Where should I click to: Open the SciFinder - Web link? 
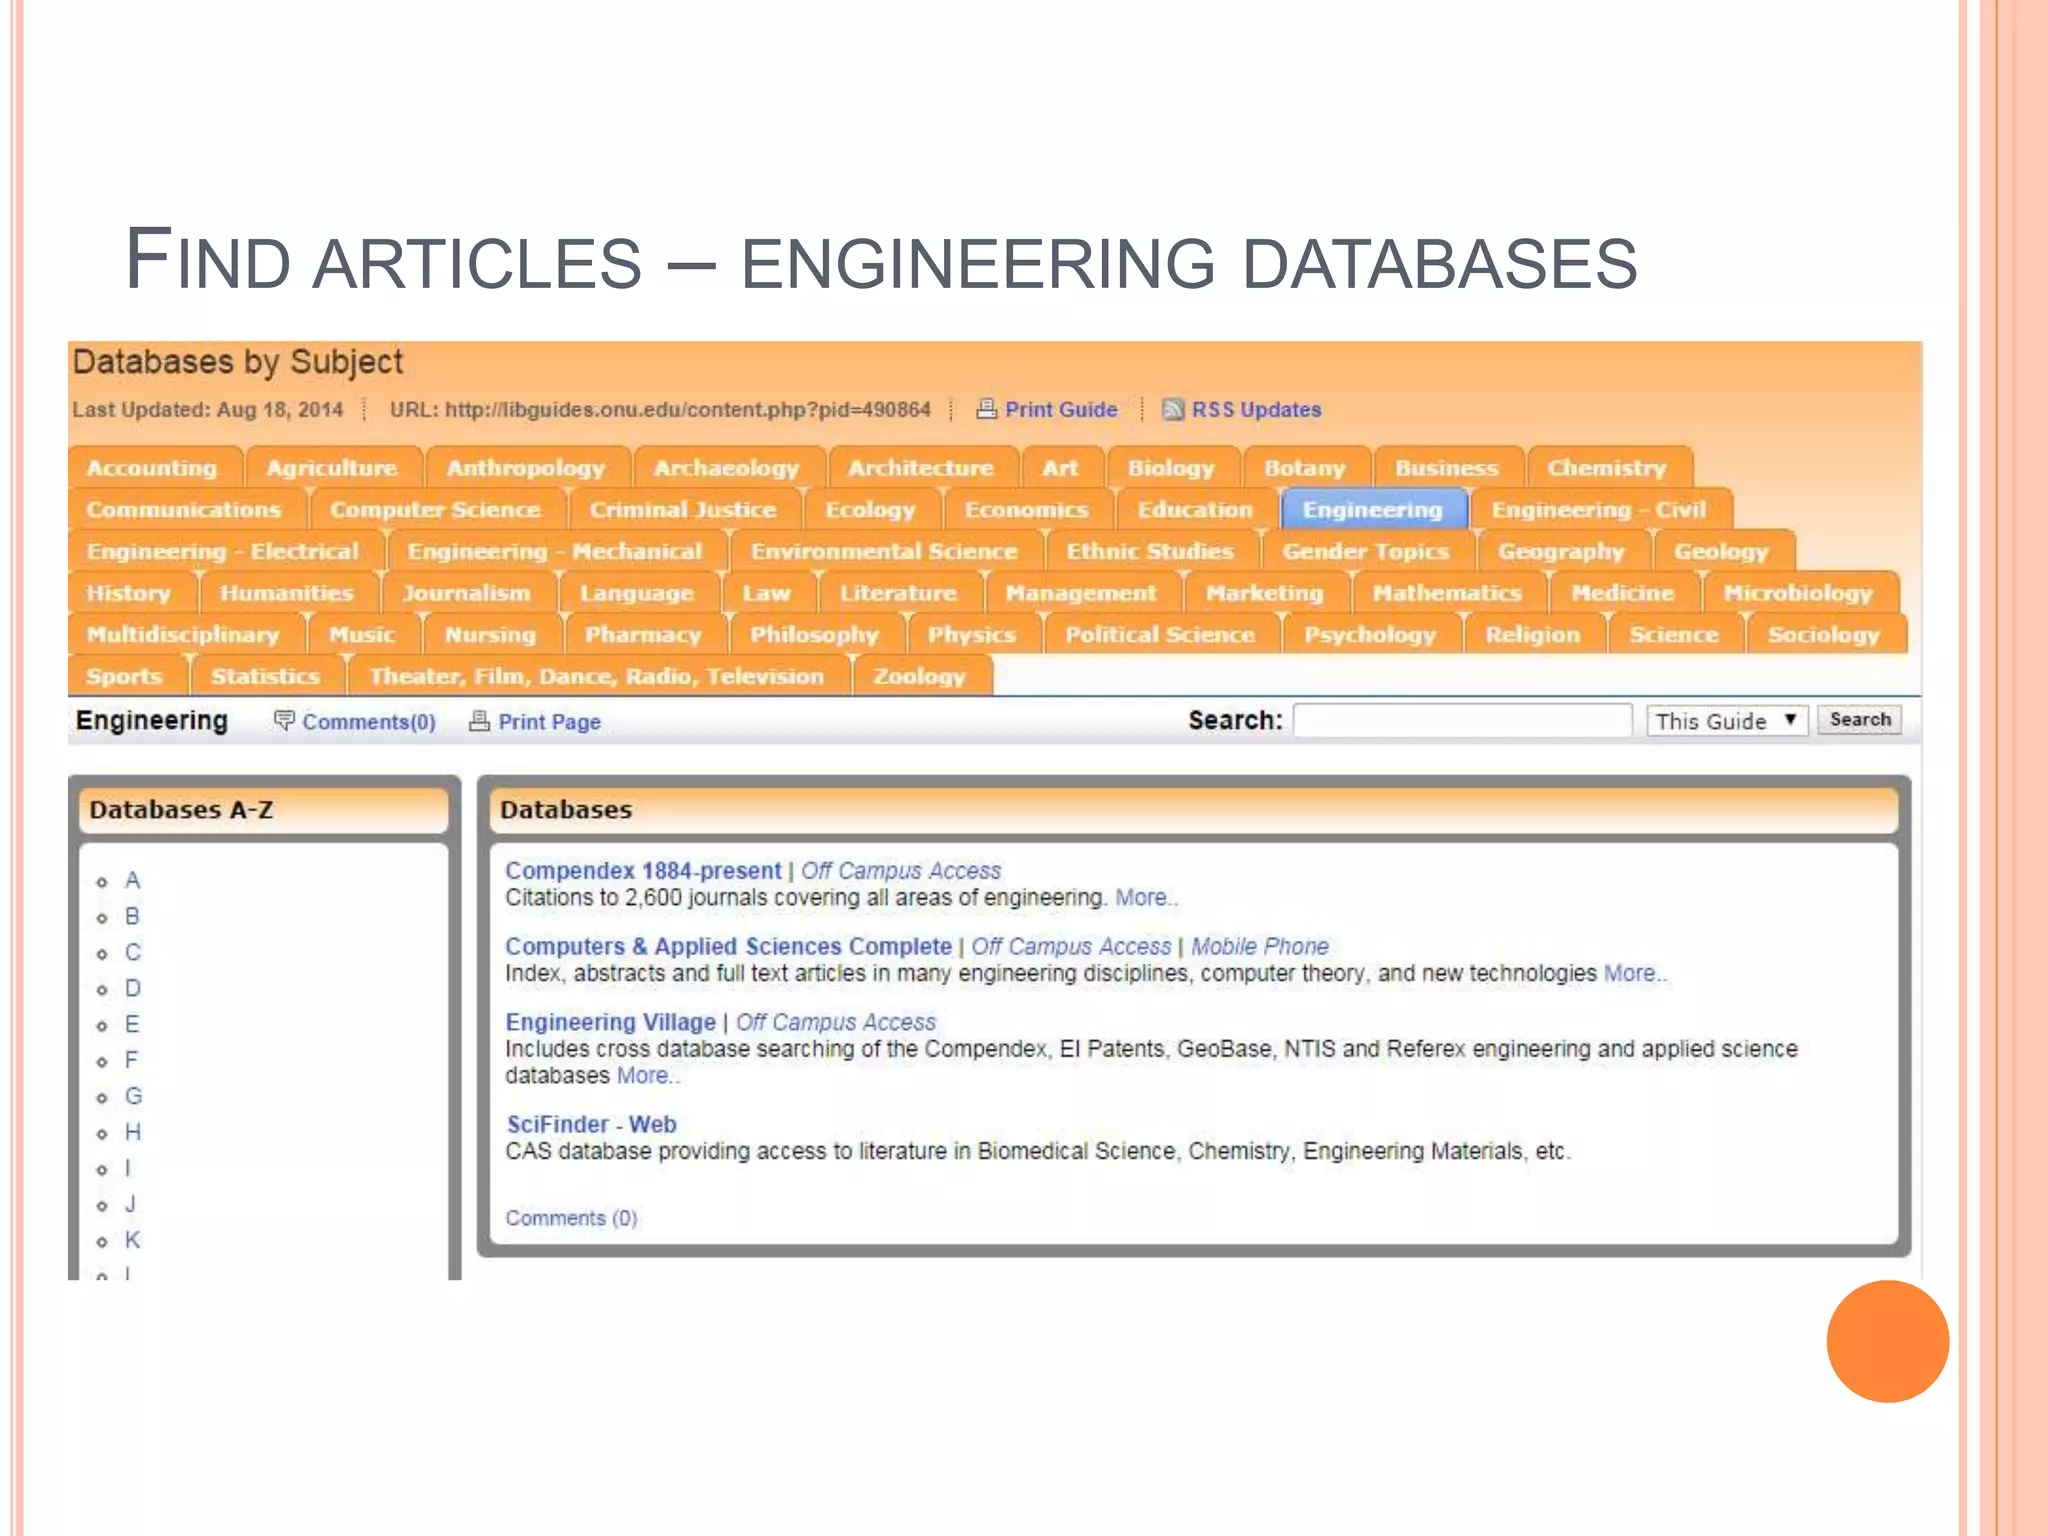click(591, 1125)
